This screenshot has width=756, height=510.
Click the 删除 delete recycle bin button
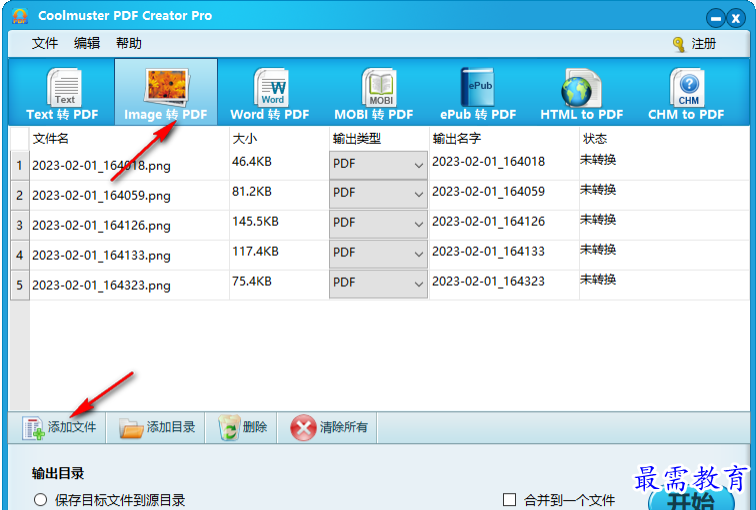pos(242,428)
